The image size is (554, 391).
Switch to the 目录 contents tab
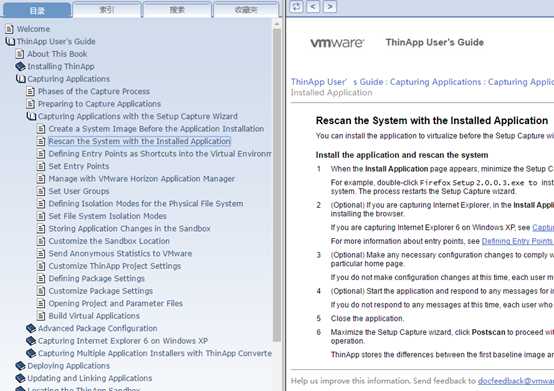click(37, 10)
